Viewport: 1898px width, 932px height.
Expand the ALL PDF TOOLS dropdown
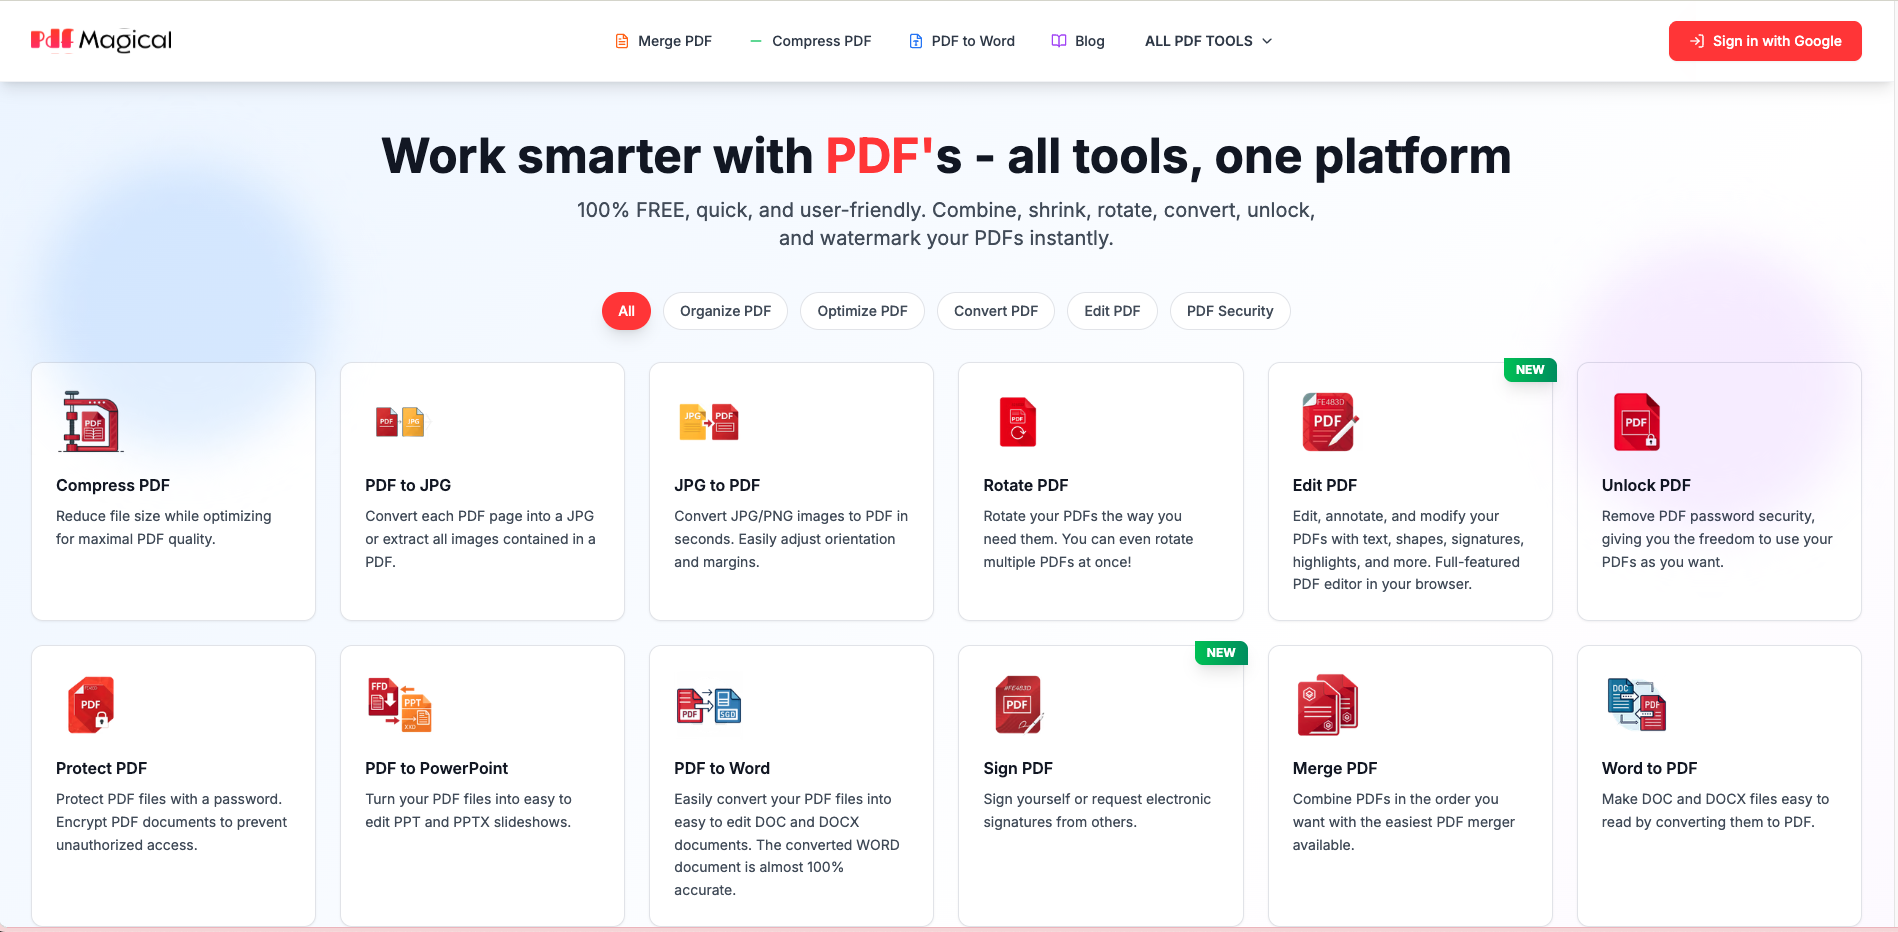pyautogui.click(x=1207, y=41)
